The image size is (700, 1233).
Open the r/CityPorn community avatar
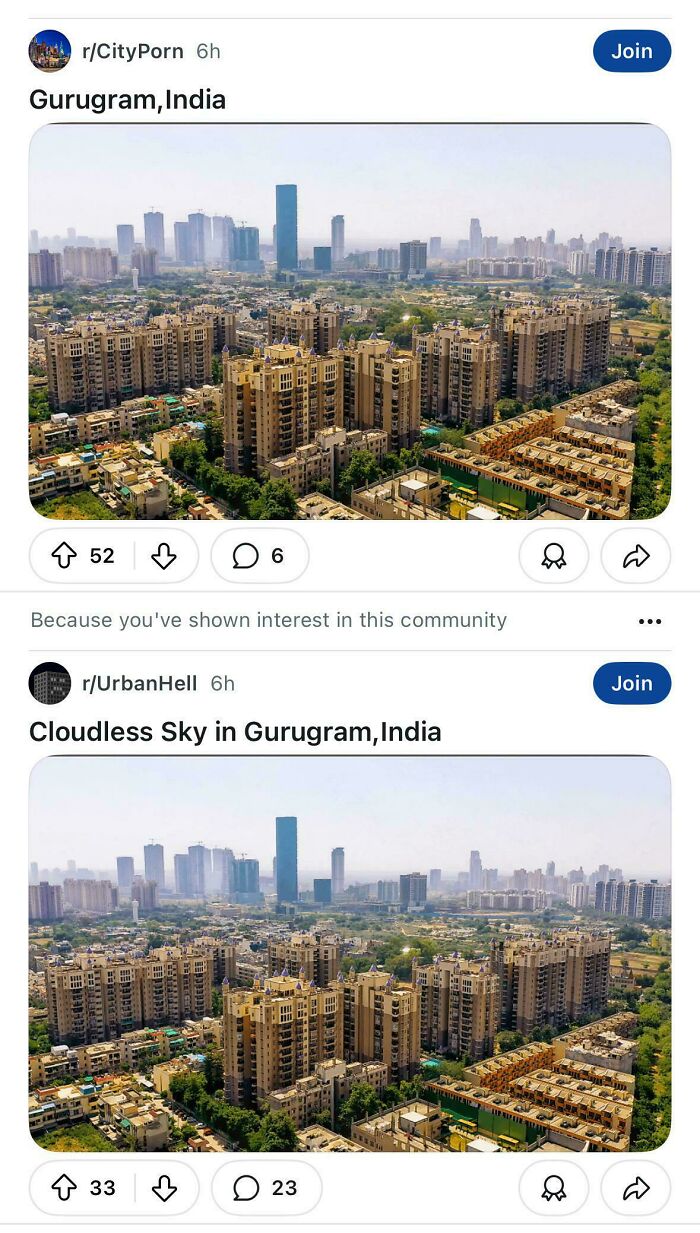pos(50,51)
